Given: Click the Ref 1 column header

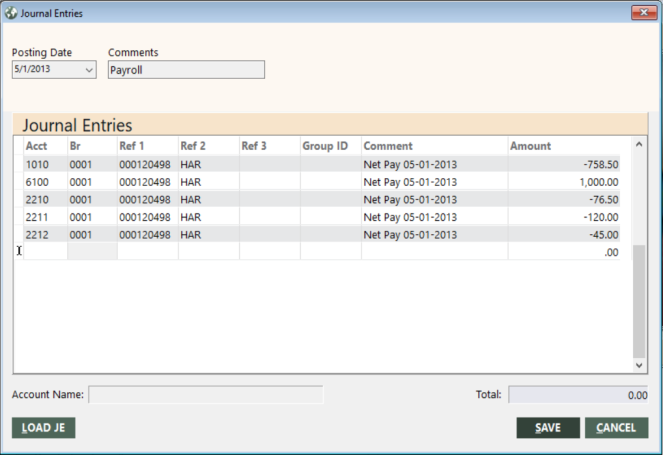Looking at the screenshot, I should coord(148,146).
